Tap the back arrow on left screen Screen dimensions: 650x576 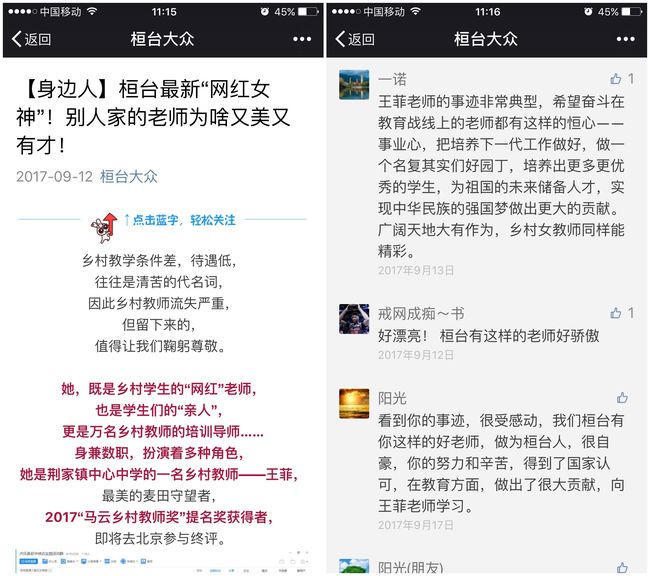point(31,39)
